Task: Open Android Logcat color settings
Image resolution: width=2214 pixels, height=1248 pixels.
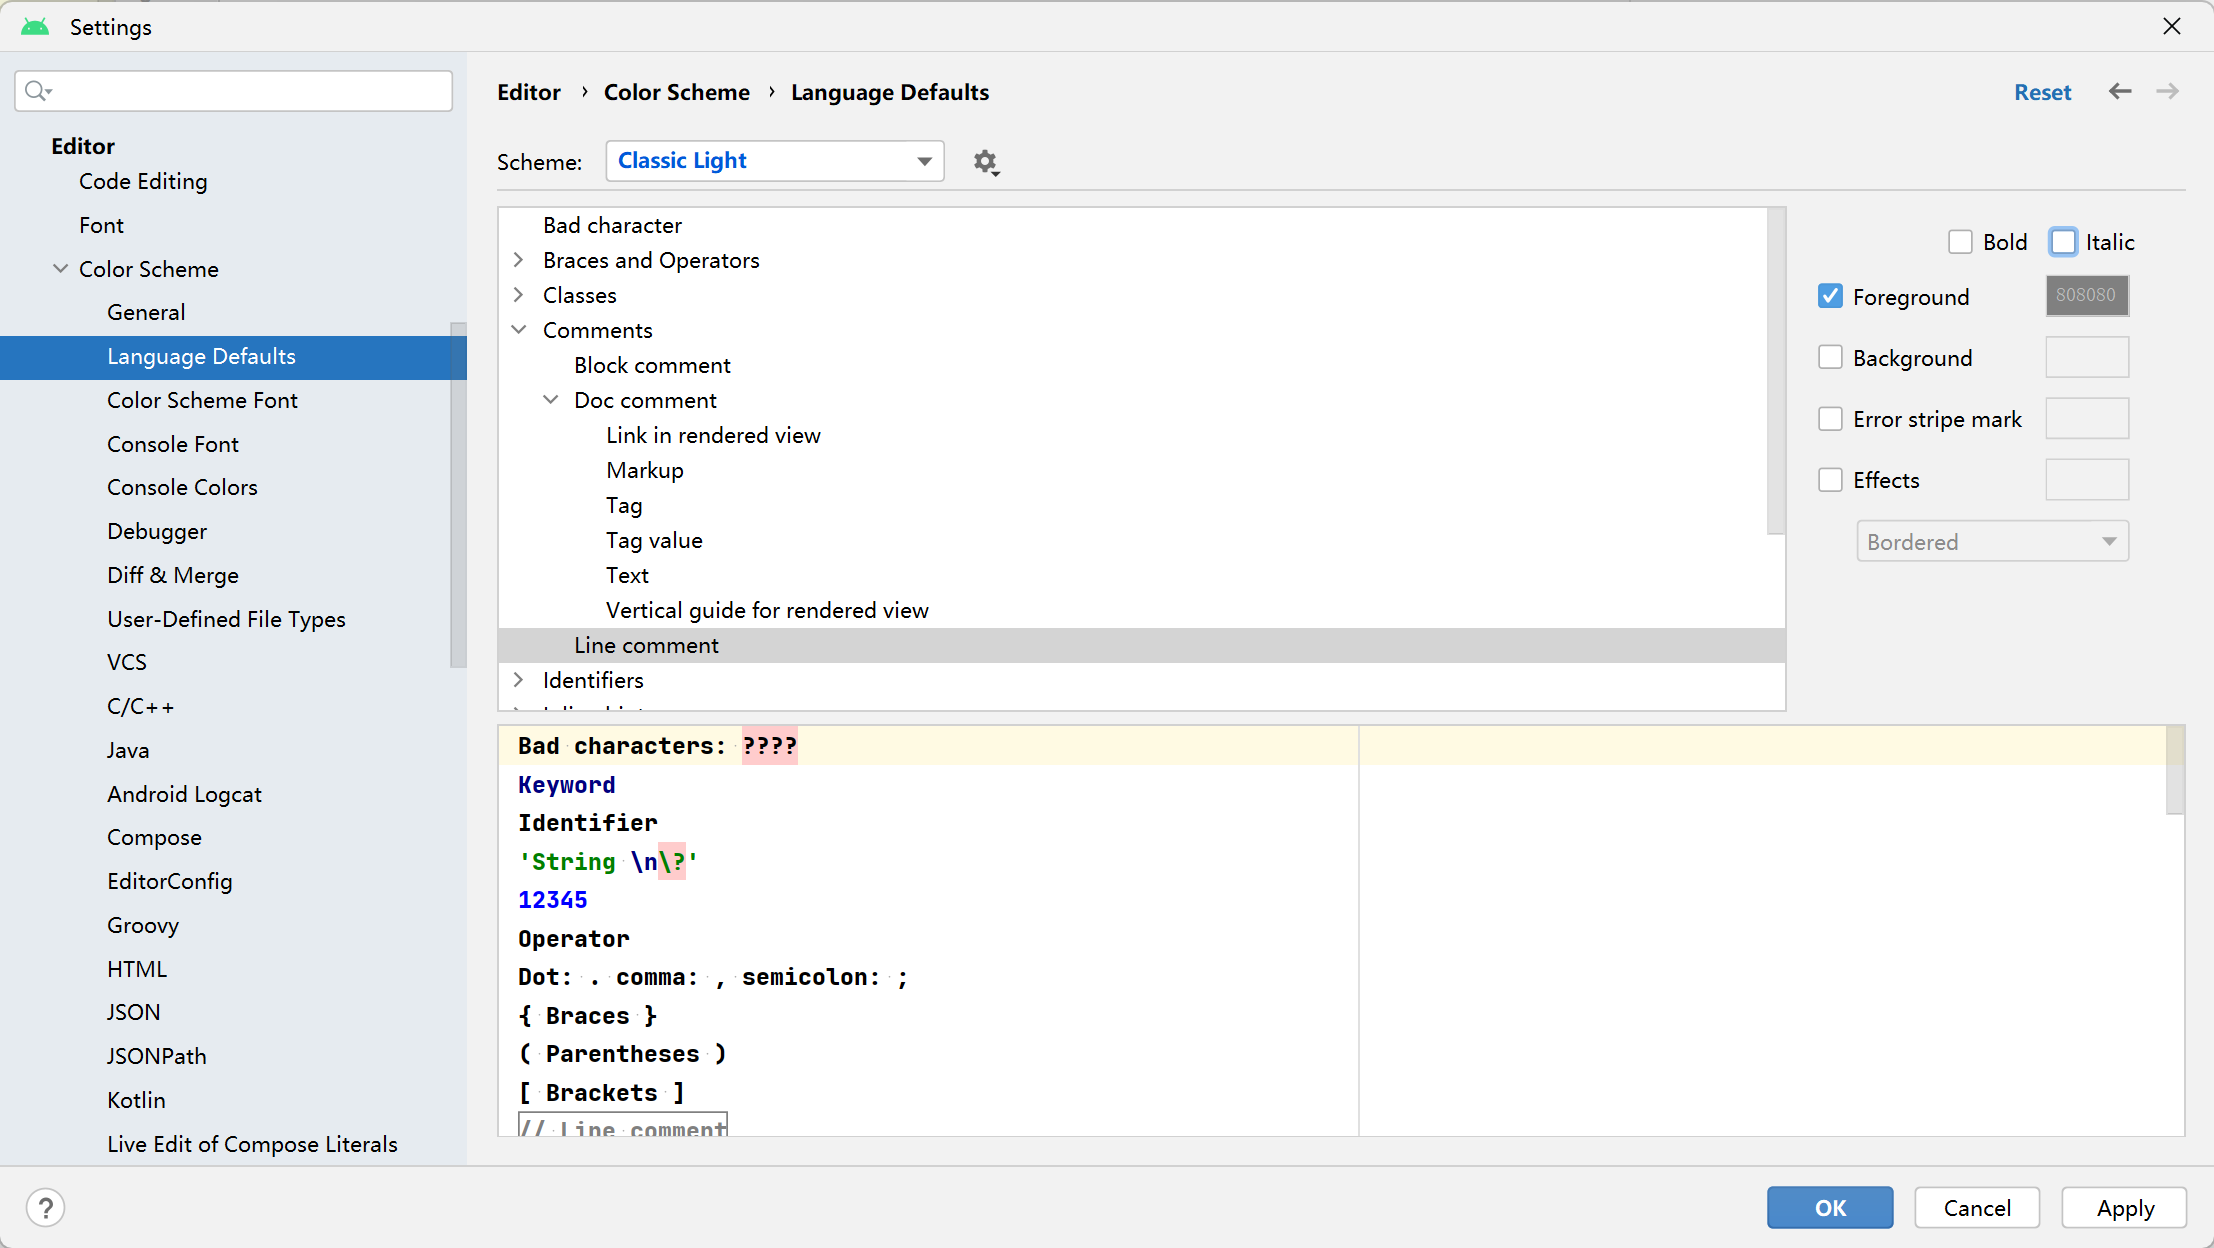Action: [x=184, y=794]
